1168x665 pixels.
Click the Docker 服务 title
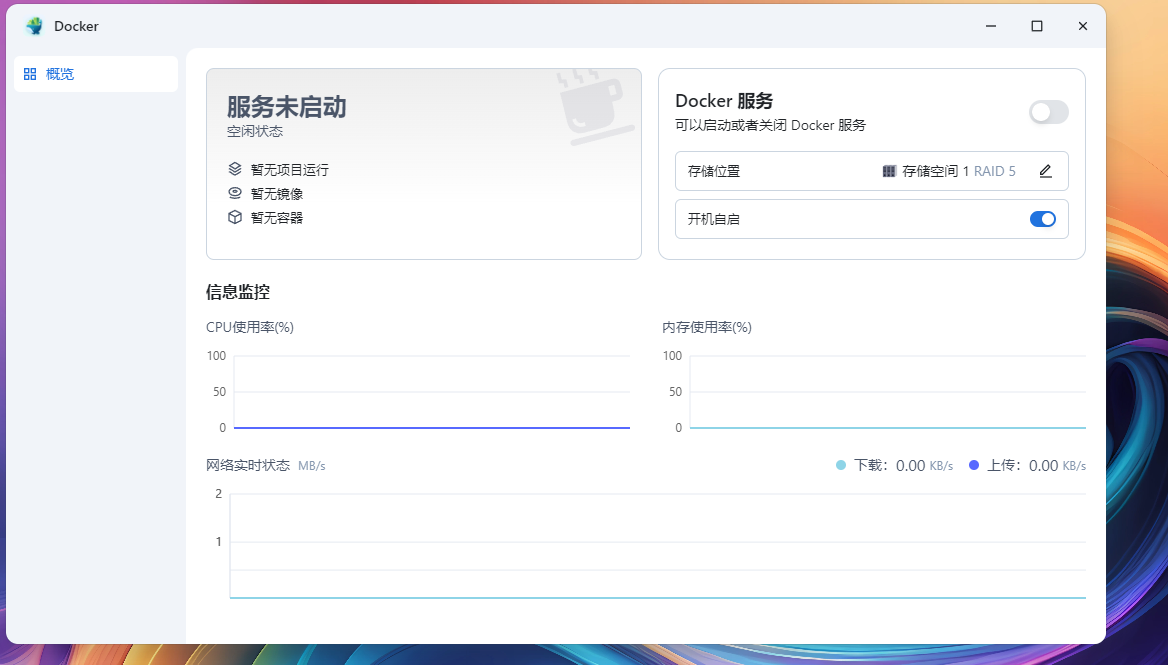[724, 101]
